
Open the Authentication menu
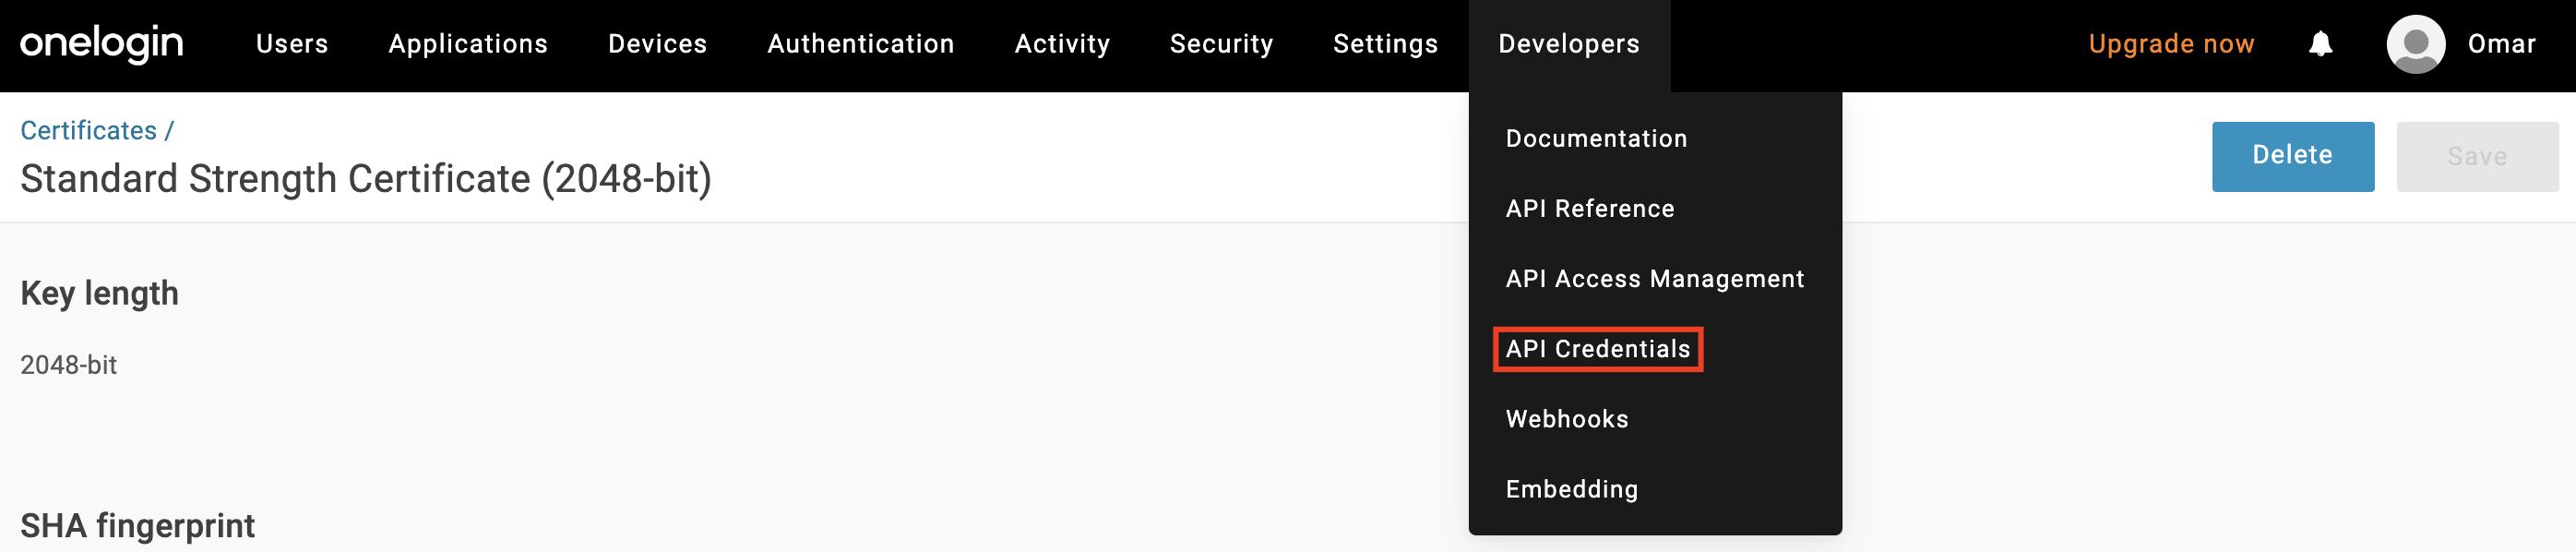click(860, 44)
